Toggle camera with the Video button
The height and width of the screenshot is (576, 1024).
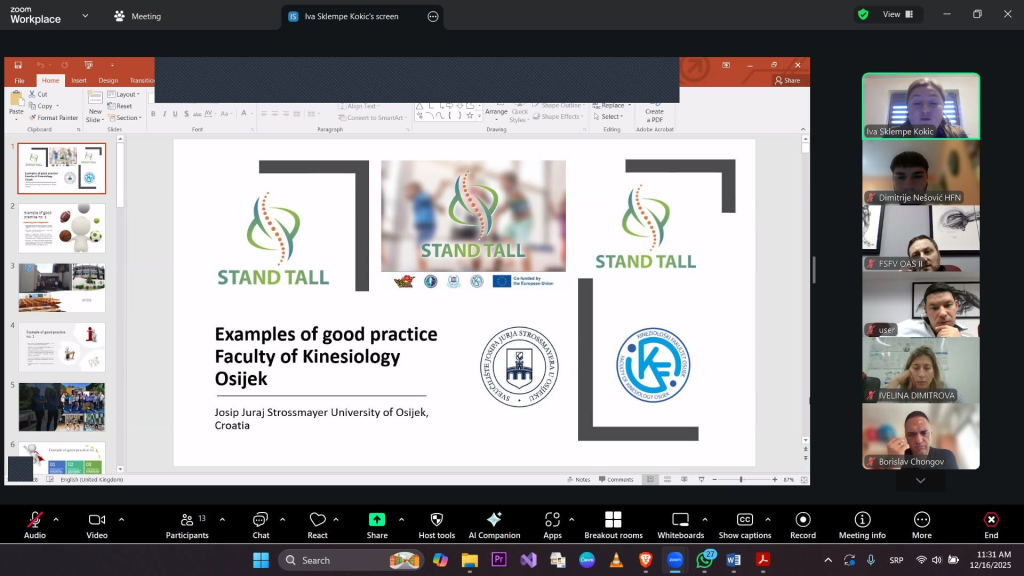(x=97, y=525)
